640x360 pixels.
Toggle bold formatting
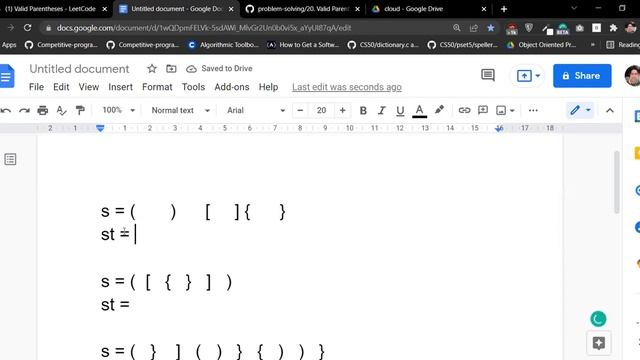(x=363, y=111)
